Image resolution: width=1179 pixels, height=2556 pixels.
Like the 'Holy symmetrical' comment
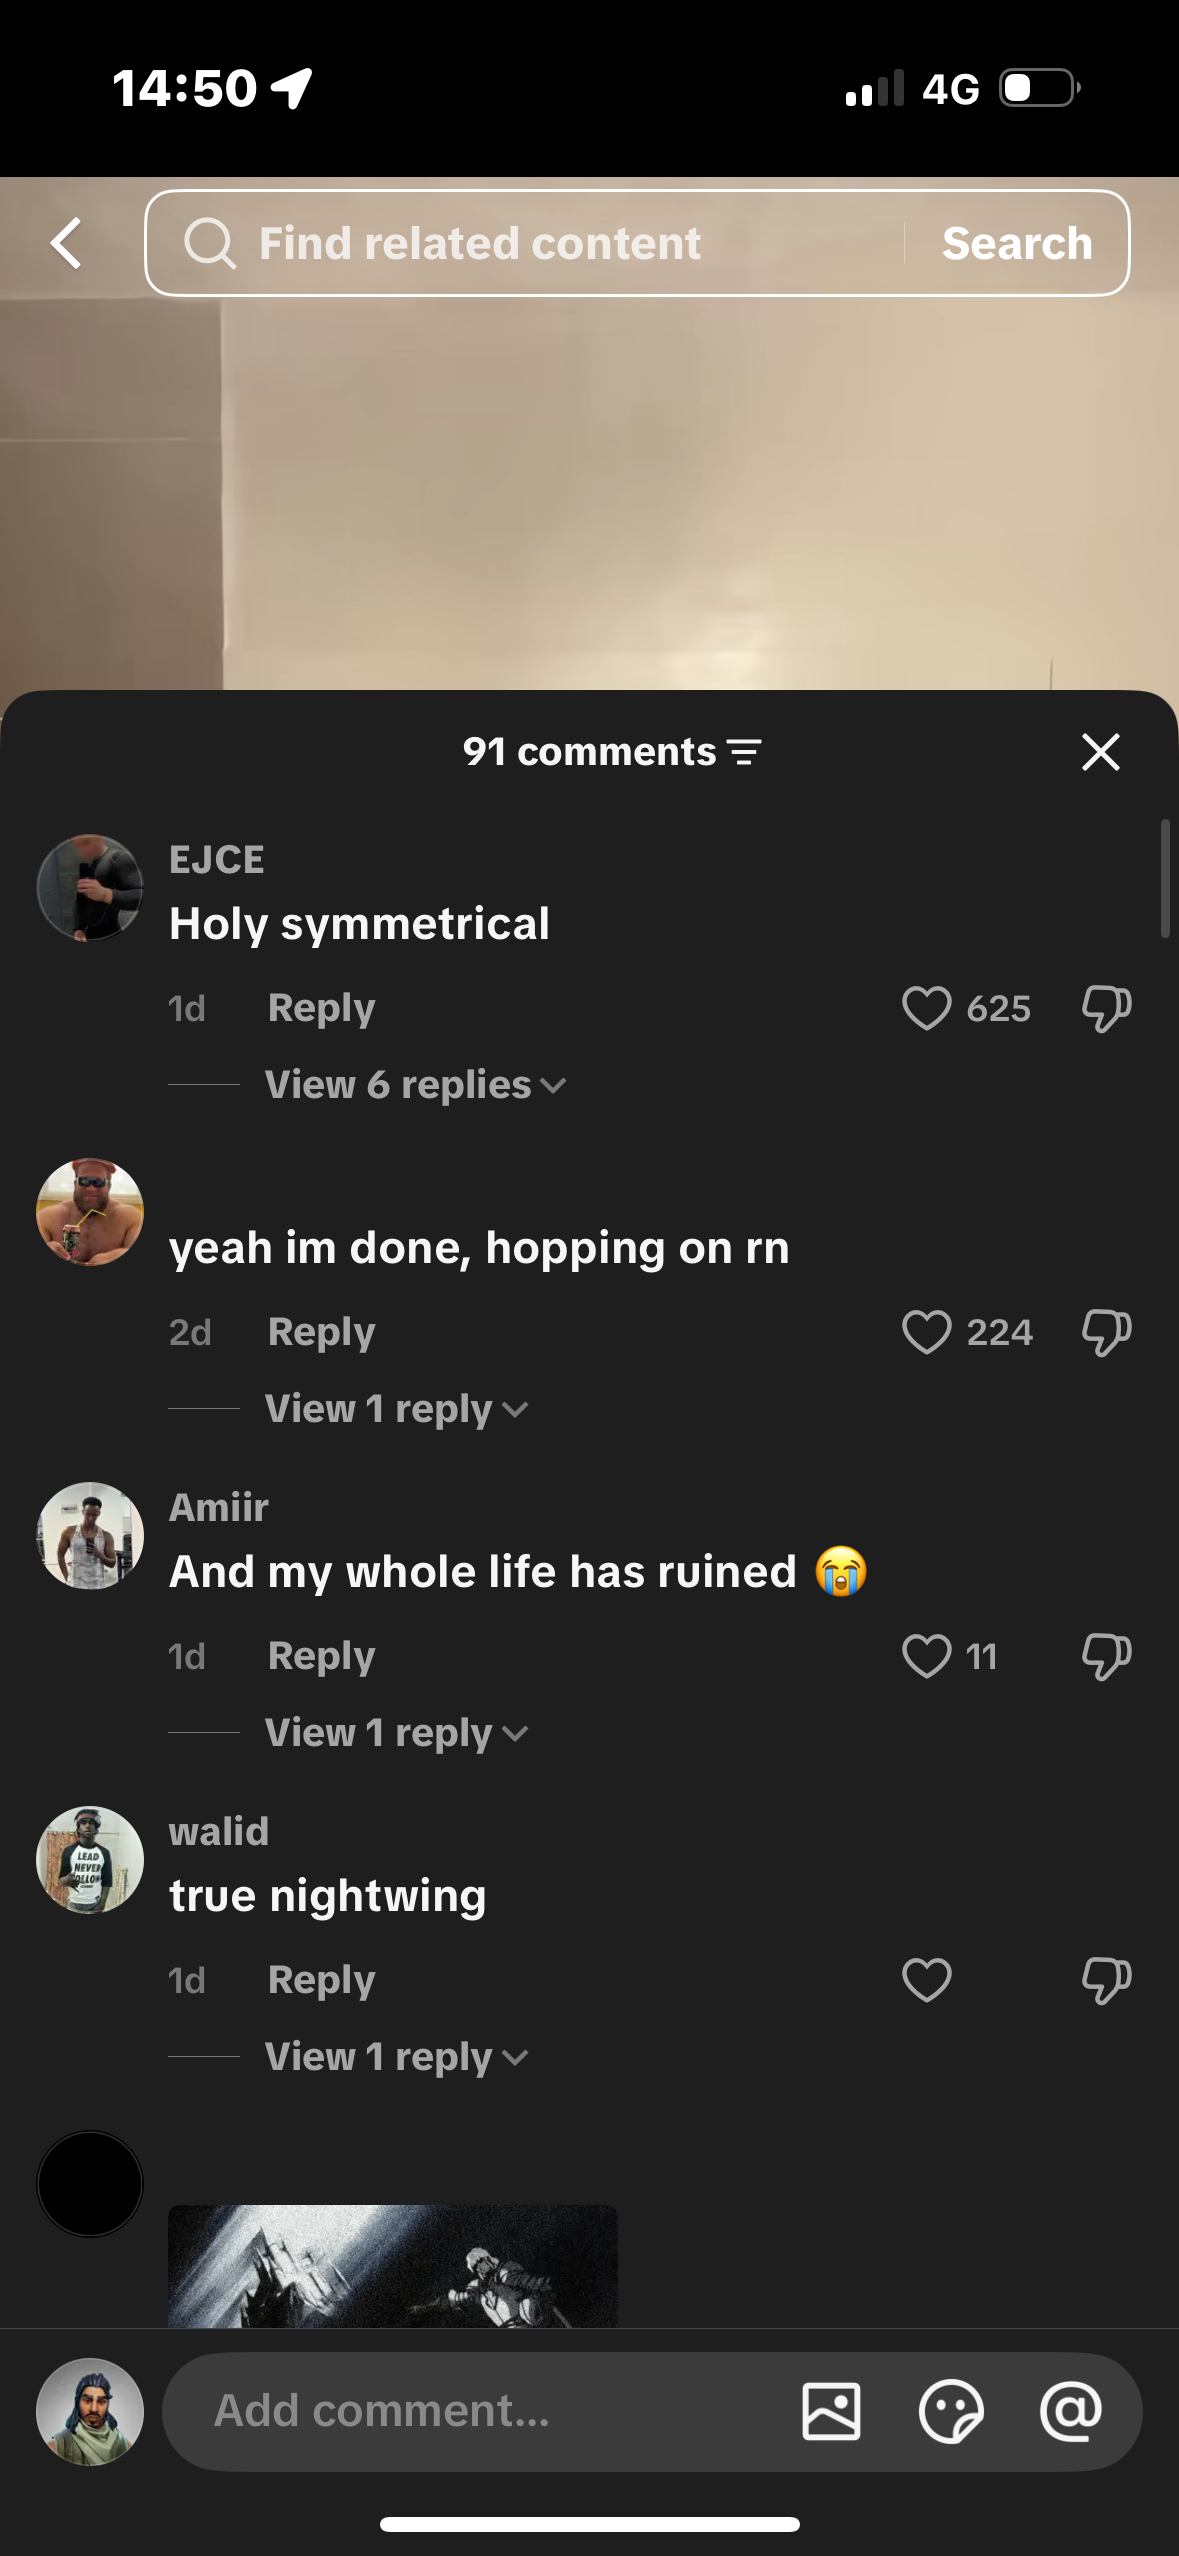click(x=926, y=1008)
